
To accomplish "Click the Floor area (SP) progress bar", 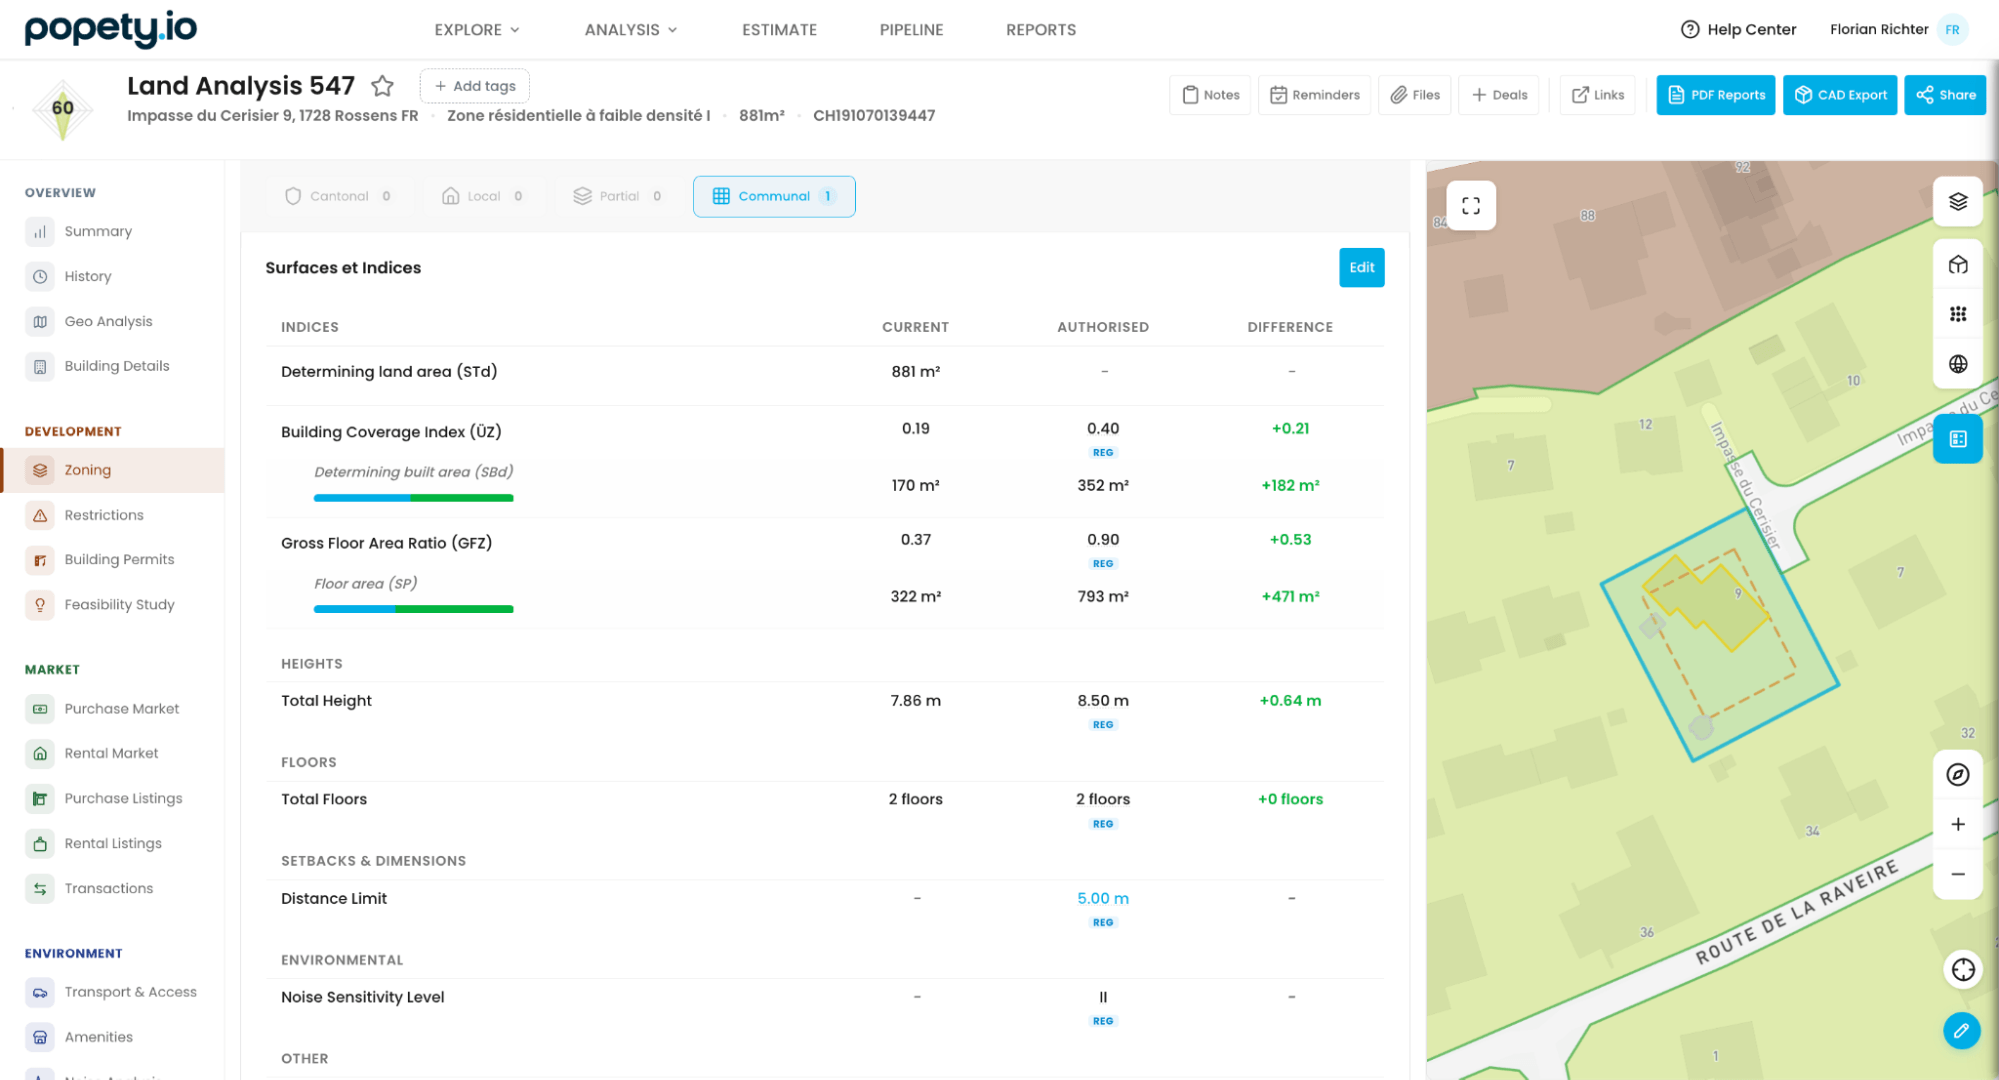I will tap(414, 609).
